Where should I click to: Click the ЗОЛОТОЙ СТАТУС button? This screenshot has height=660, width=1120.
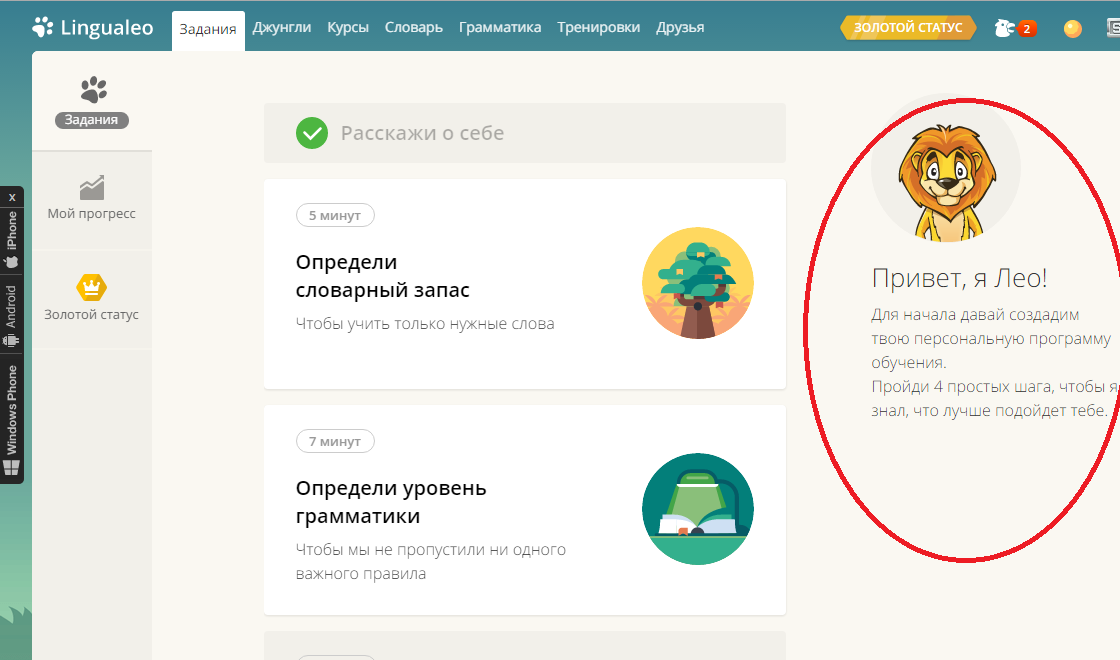click(907, 27)
